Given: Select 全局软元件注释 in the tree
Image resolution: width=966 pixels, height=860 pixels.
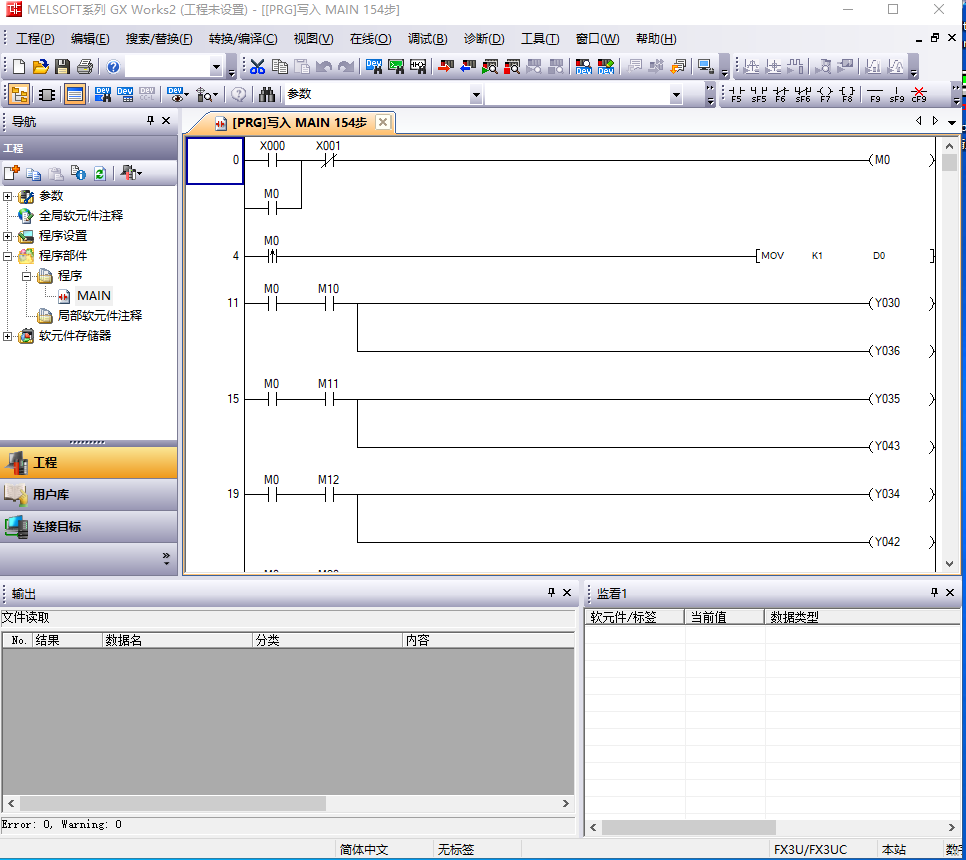Looking at the screenshot, I should [81, 216].
